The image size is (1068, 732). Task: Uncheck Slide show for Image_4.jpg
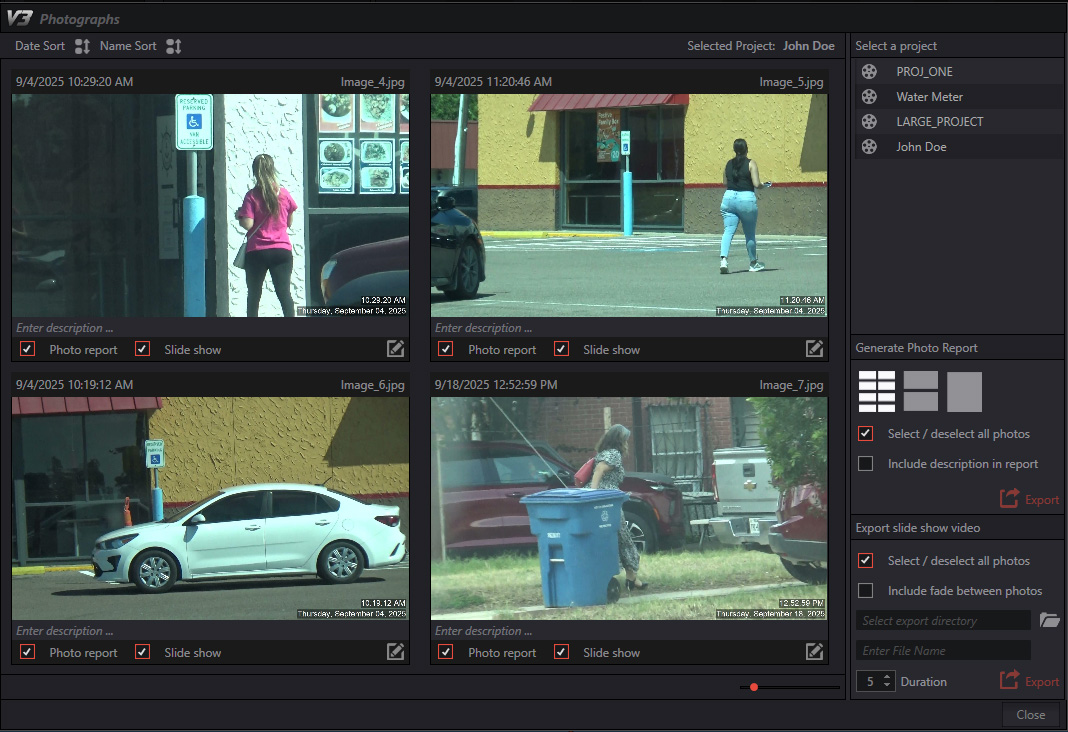point(142,349)
